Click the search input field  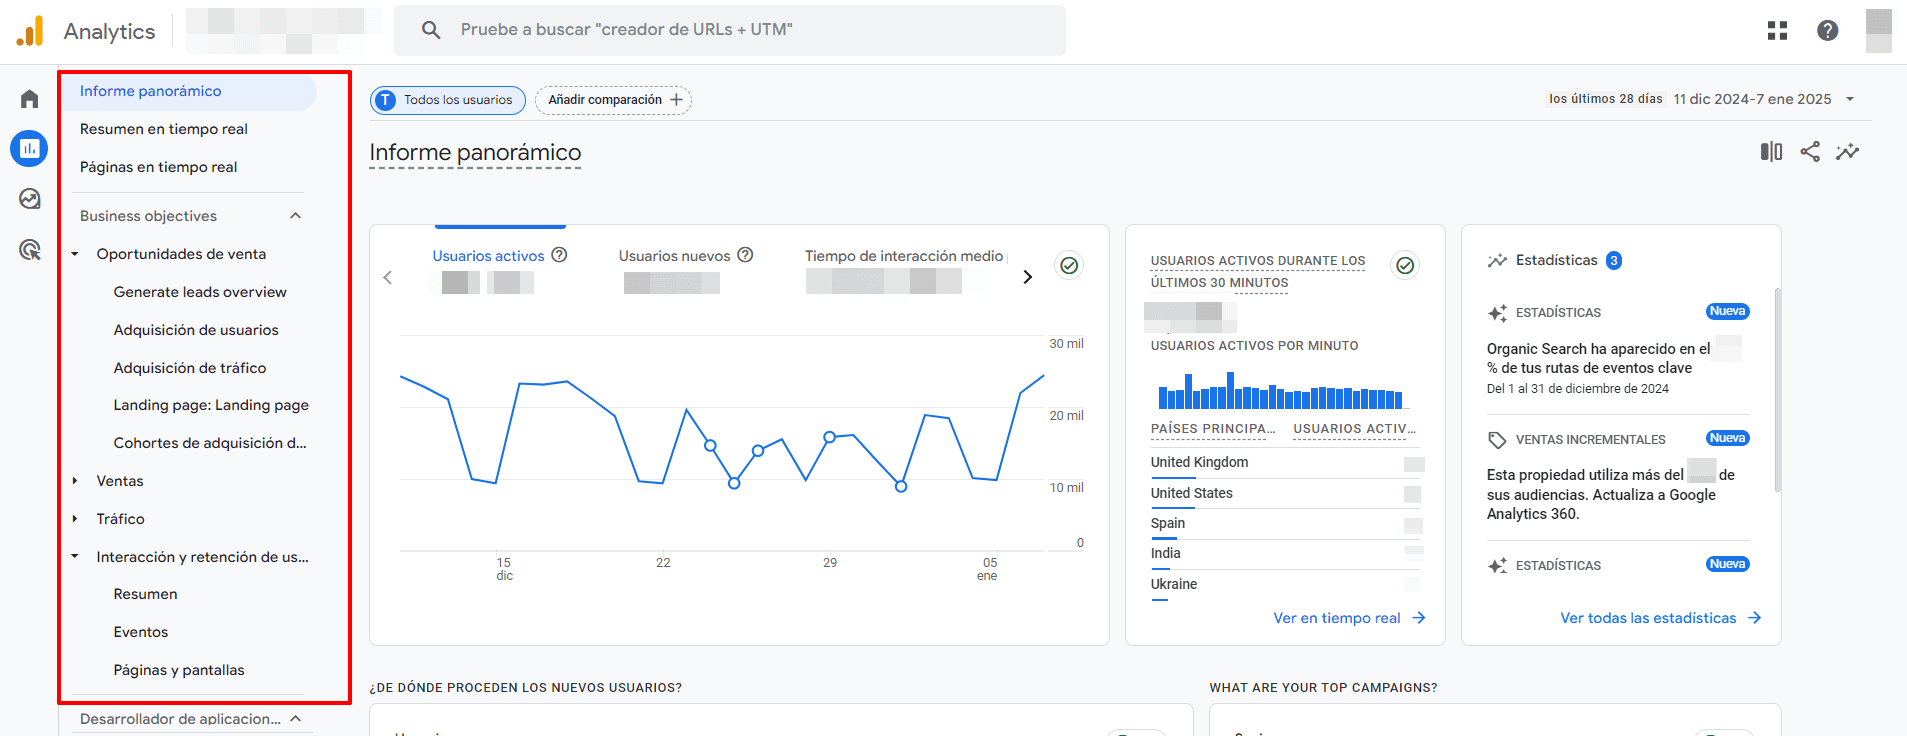coord(730,30)
